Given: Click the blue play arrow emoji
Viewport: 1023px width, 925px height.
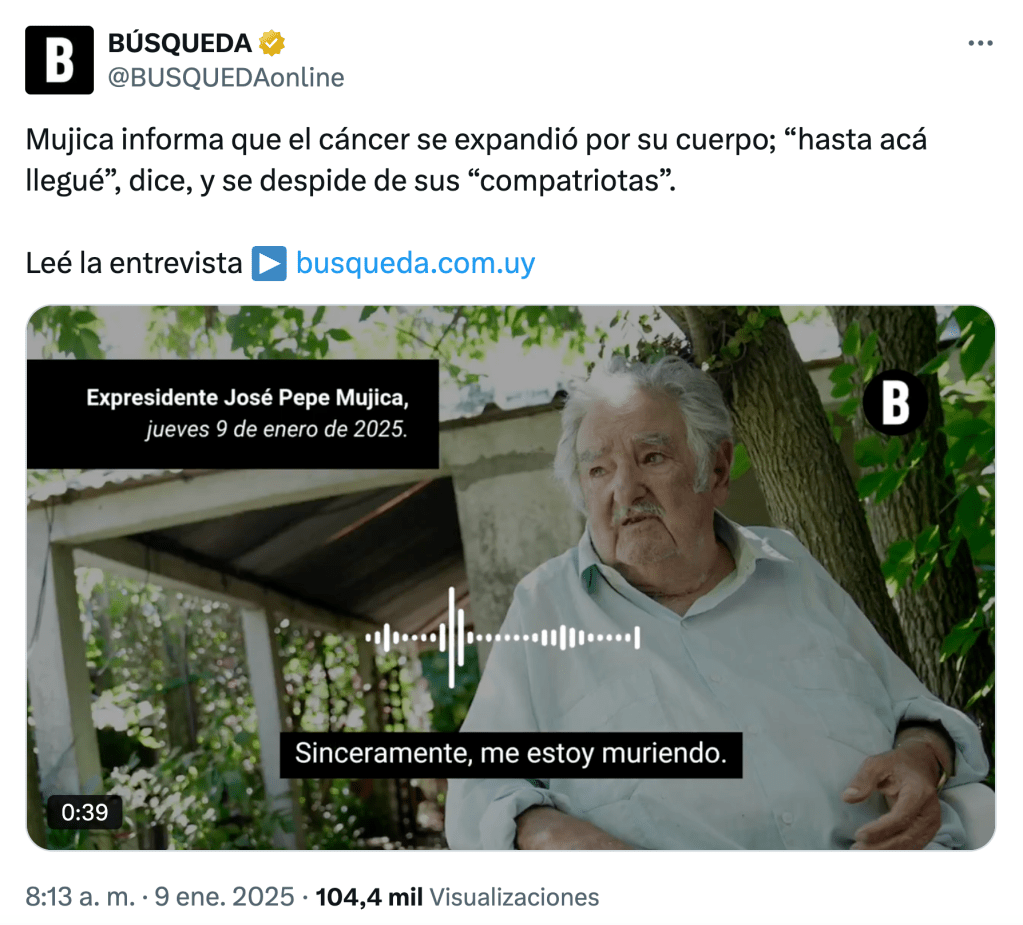Looking at the screenshot, I should click(x=269, y=264).
